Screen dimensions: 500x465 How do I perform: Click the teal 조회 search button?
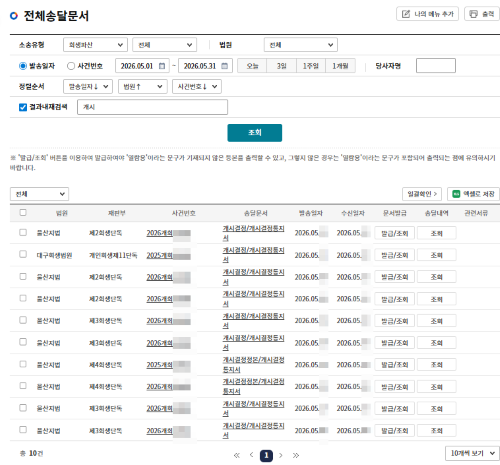pos(255,133)
